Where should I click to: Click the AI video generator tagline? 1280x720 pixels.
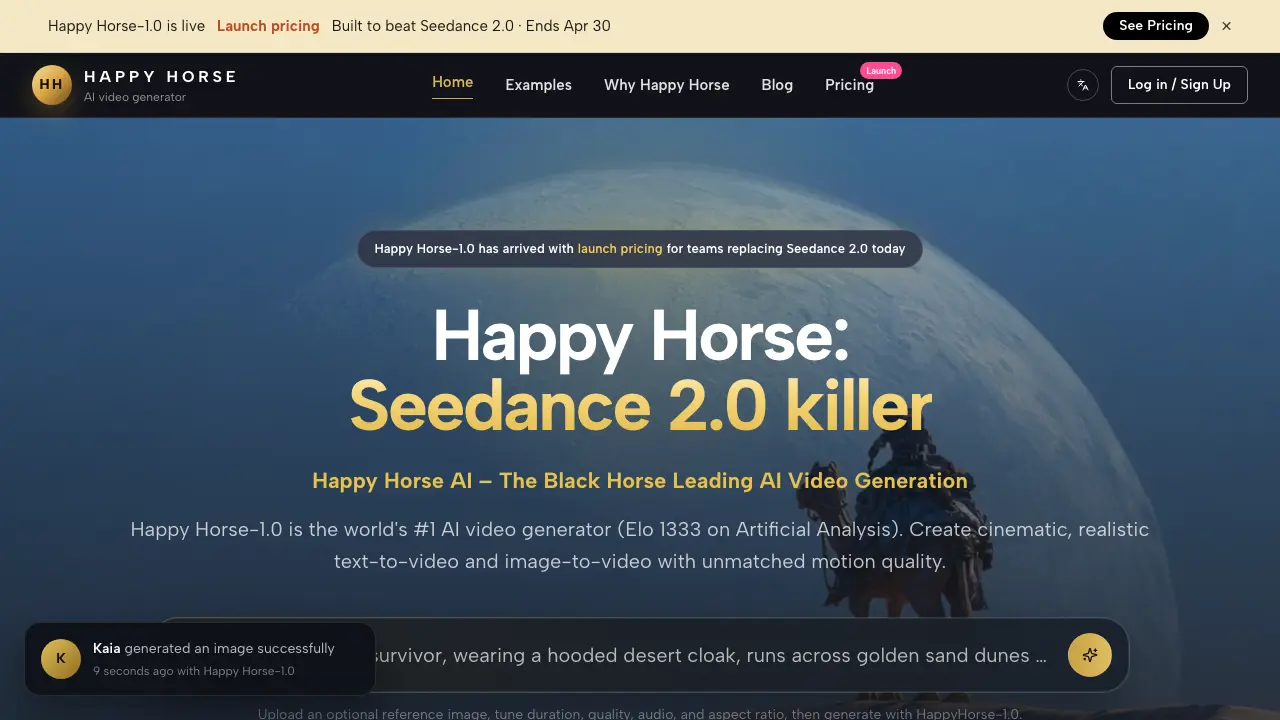coord(135,98)
